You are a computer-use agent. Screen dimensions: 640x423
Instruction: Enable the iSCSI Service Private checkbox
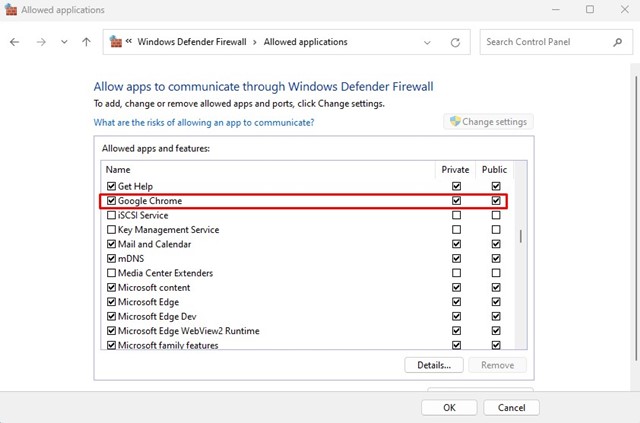tap(456, 215)
